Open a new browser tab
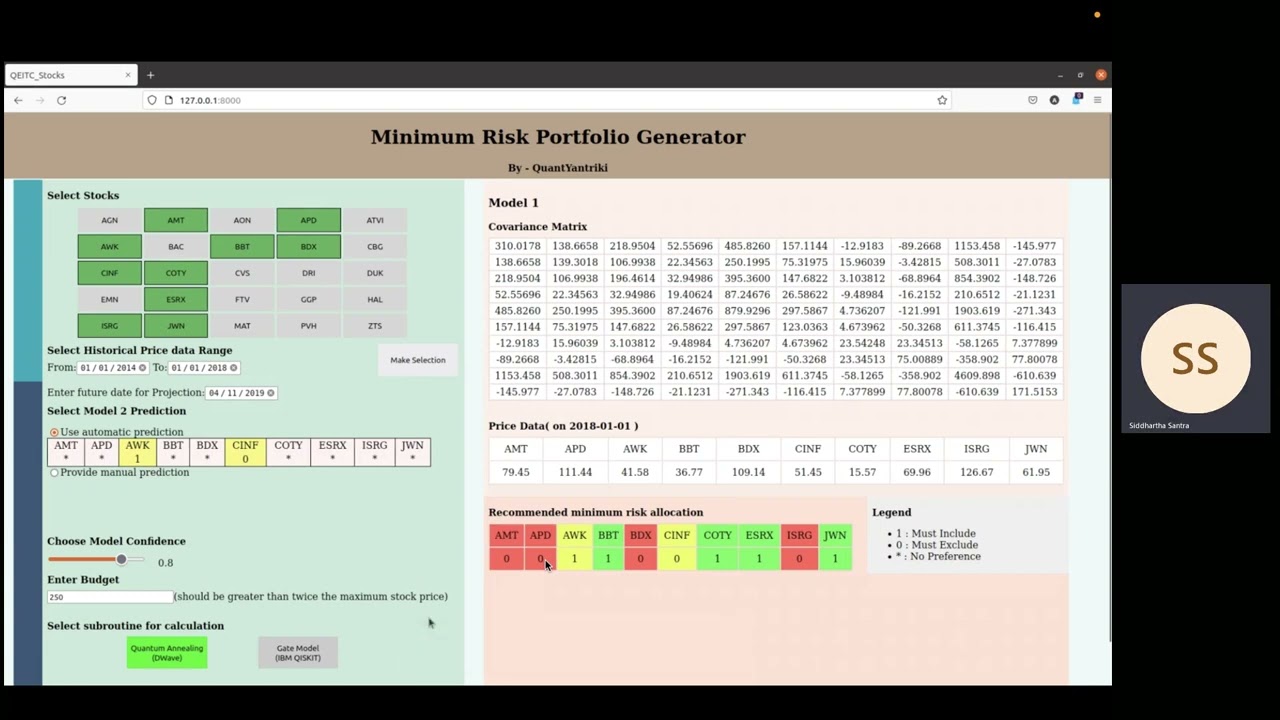Screen dimensions: 1280x720 (150, 75)
